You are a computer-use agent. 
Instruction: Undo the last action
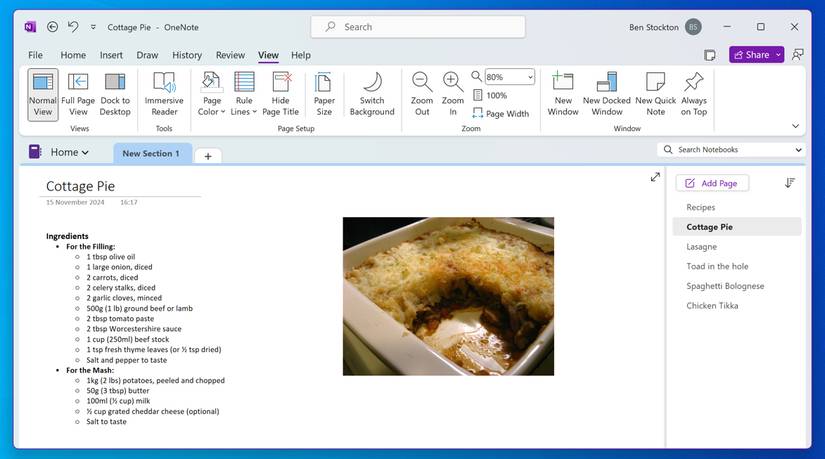[x=73, y=27]
